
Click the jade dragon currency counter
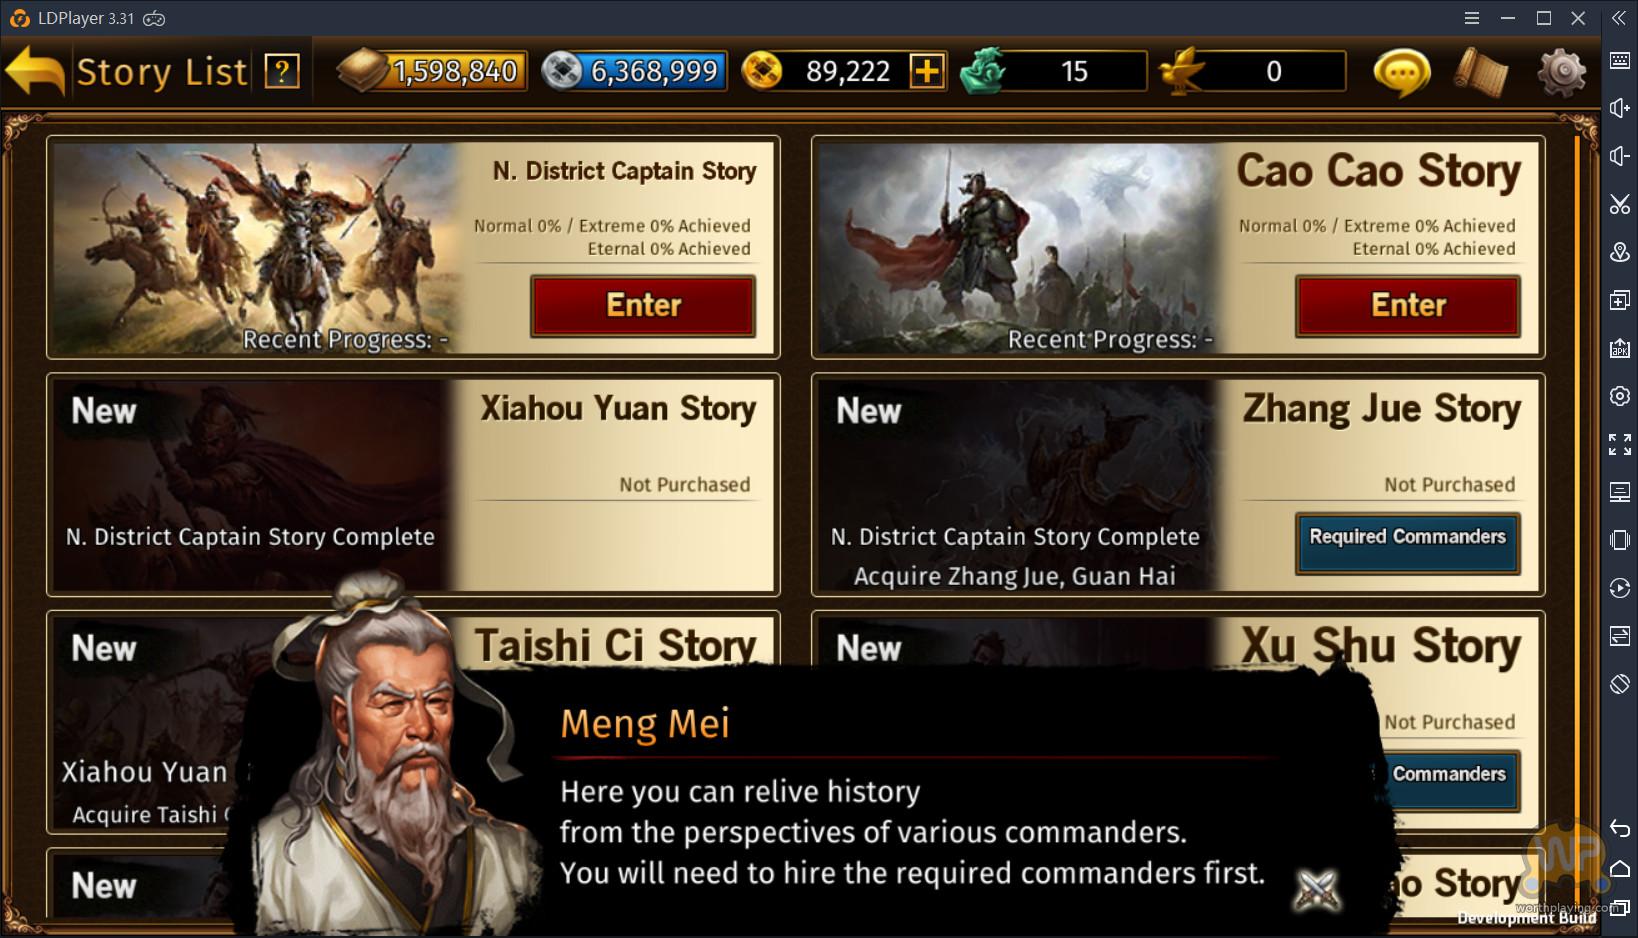pos(1052,71)
